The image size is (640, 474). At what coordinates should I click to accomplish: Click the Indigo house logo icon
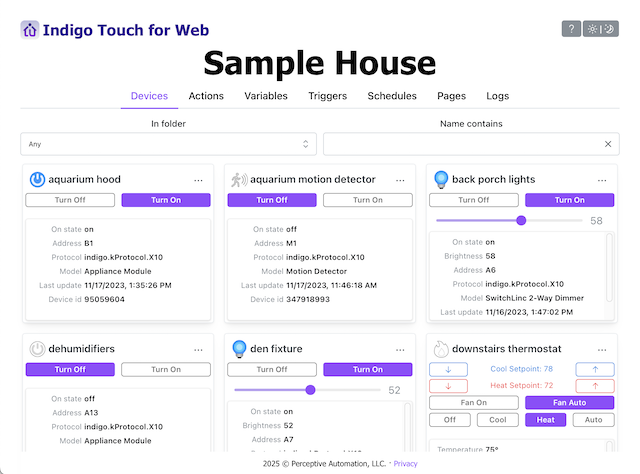[30, 30]
